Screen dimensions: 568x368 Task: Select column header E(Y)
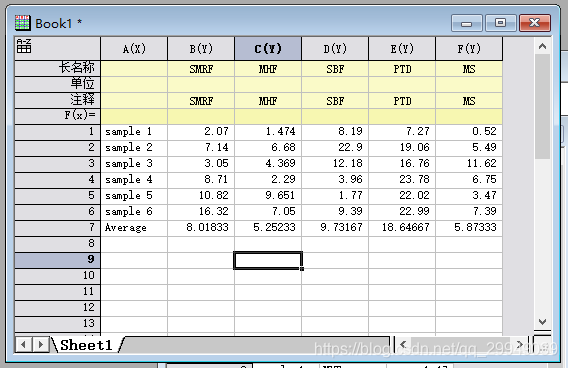[402, 49]
